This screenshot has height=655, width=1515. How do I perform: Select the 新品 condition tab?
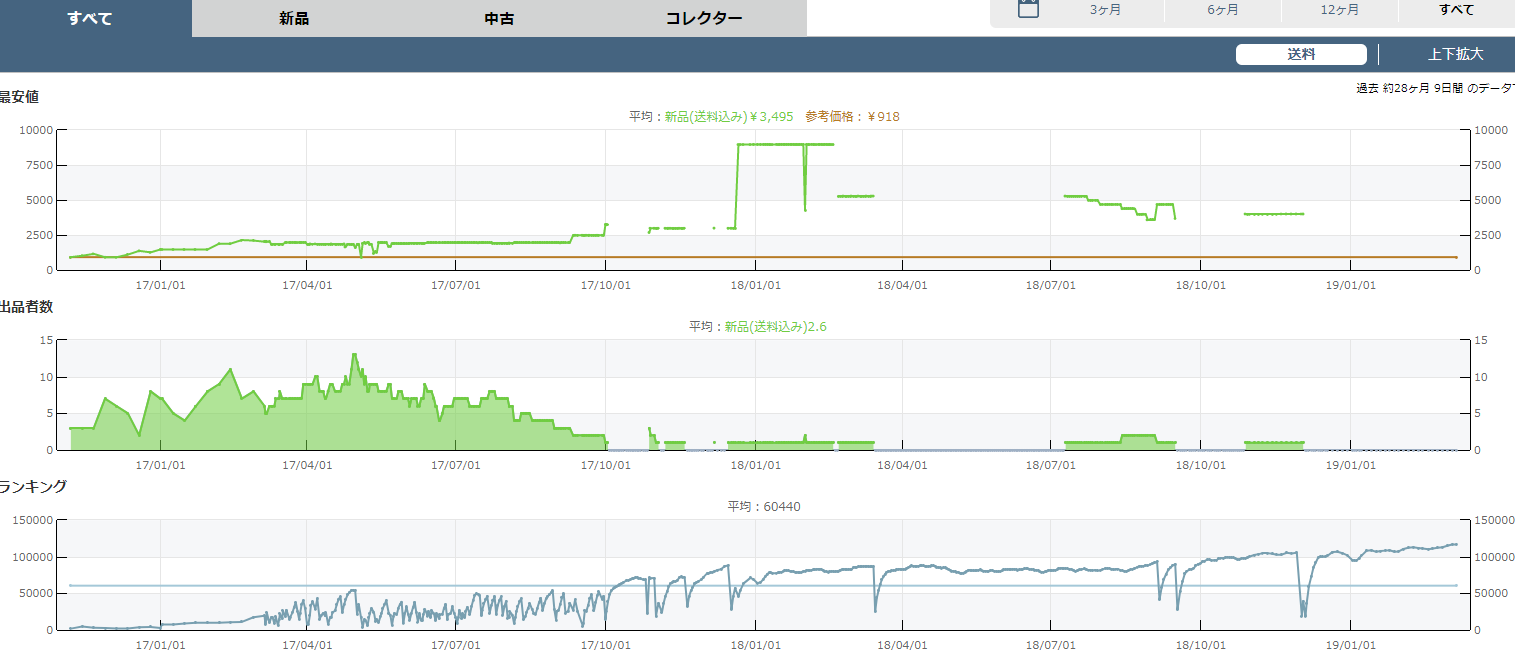coord(294,19)
